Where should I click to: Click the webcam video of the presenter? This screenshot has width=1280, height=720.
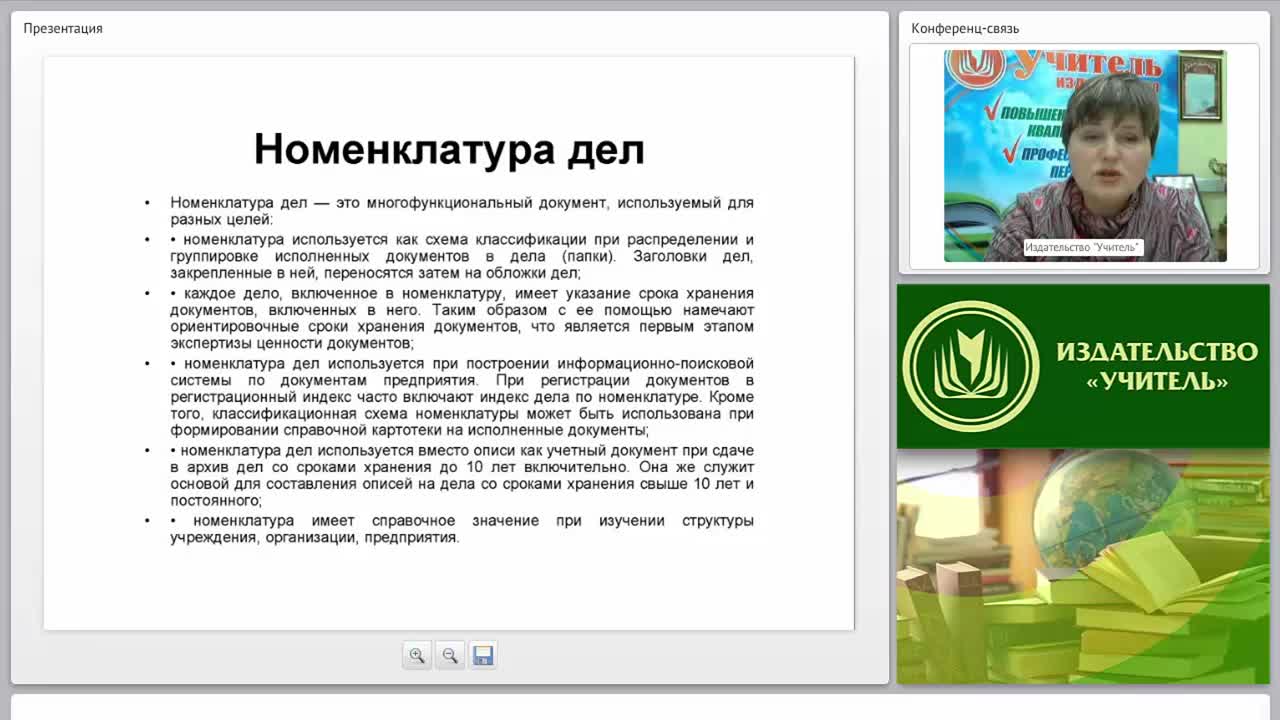[1085, 156]
